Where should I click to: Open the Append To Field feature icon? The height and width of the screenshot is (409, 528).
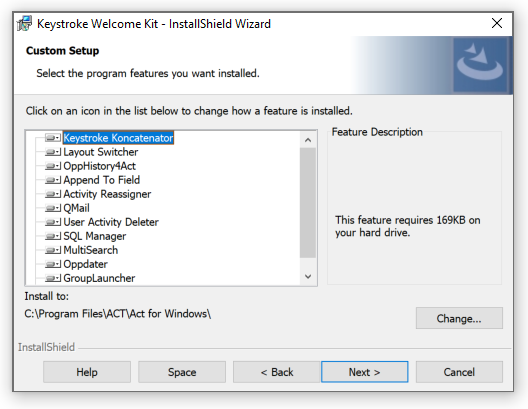[x=53, y=180]
